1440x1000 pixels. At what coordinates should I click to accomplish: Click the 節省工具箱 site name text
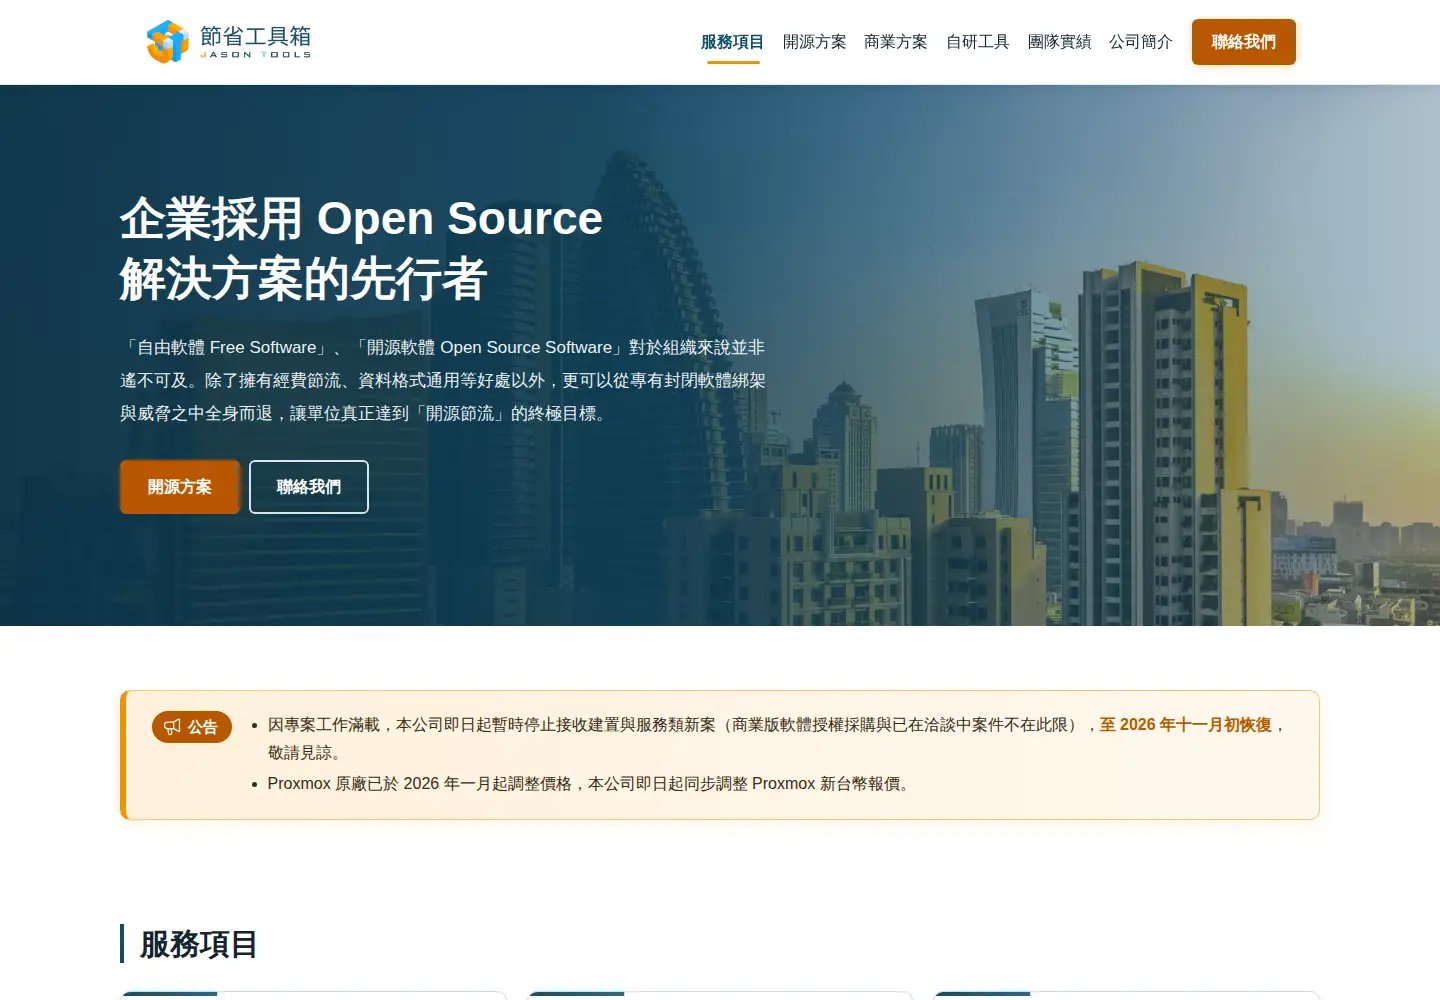tap(256, 37)
